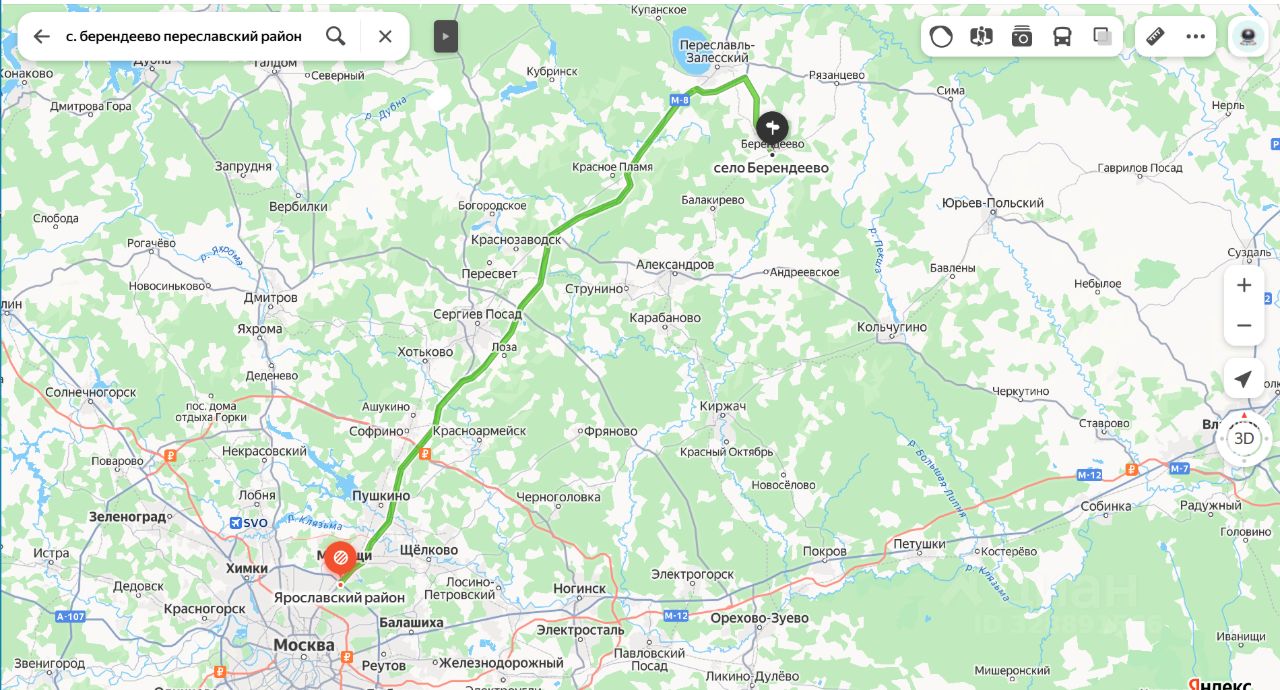This screenshot has width=1280, height=690.
Task: Click the Переславль-Залесский city label
Action: pyautogui.click(x=714, y=52)
